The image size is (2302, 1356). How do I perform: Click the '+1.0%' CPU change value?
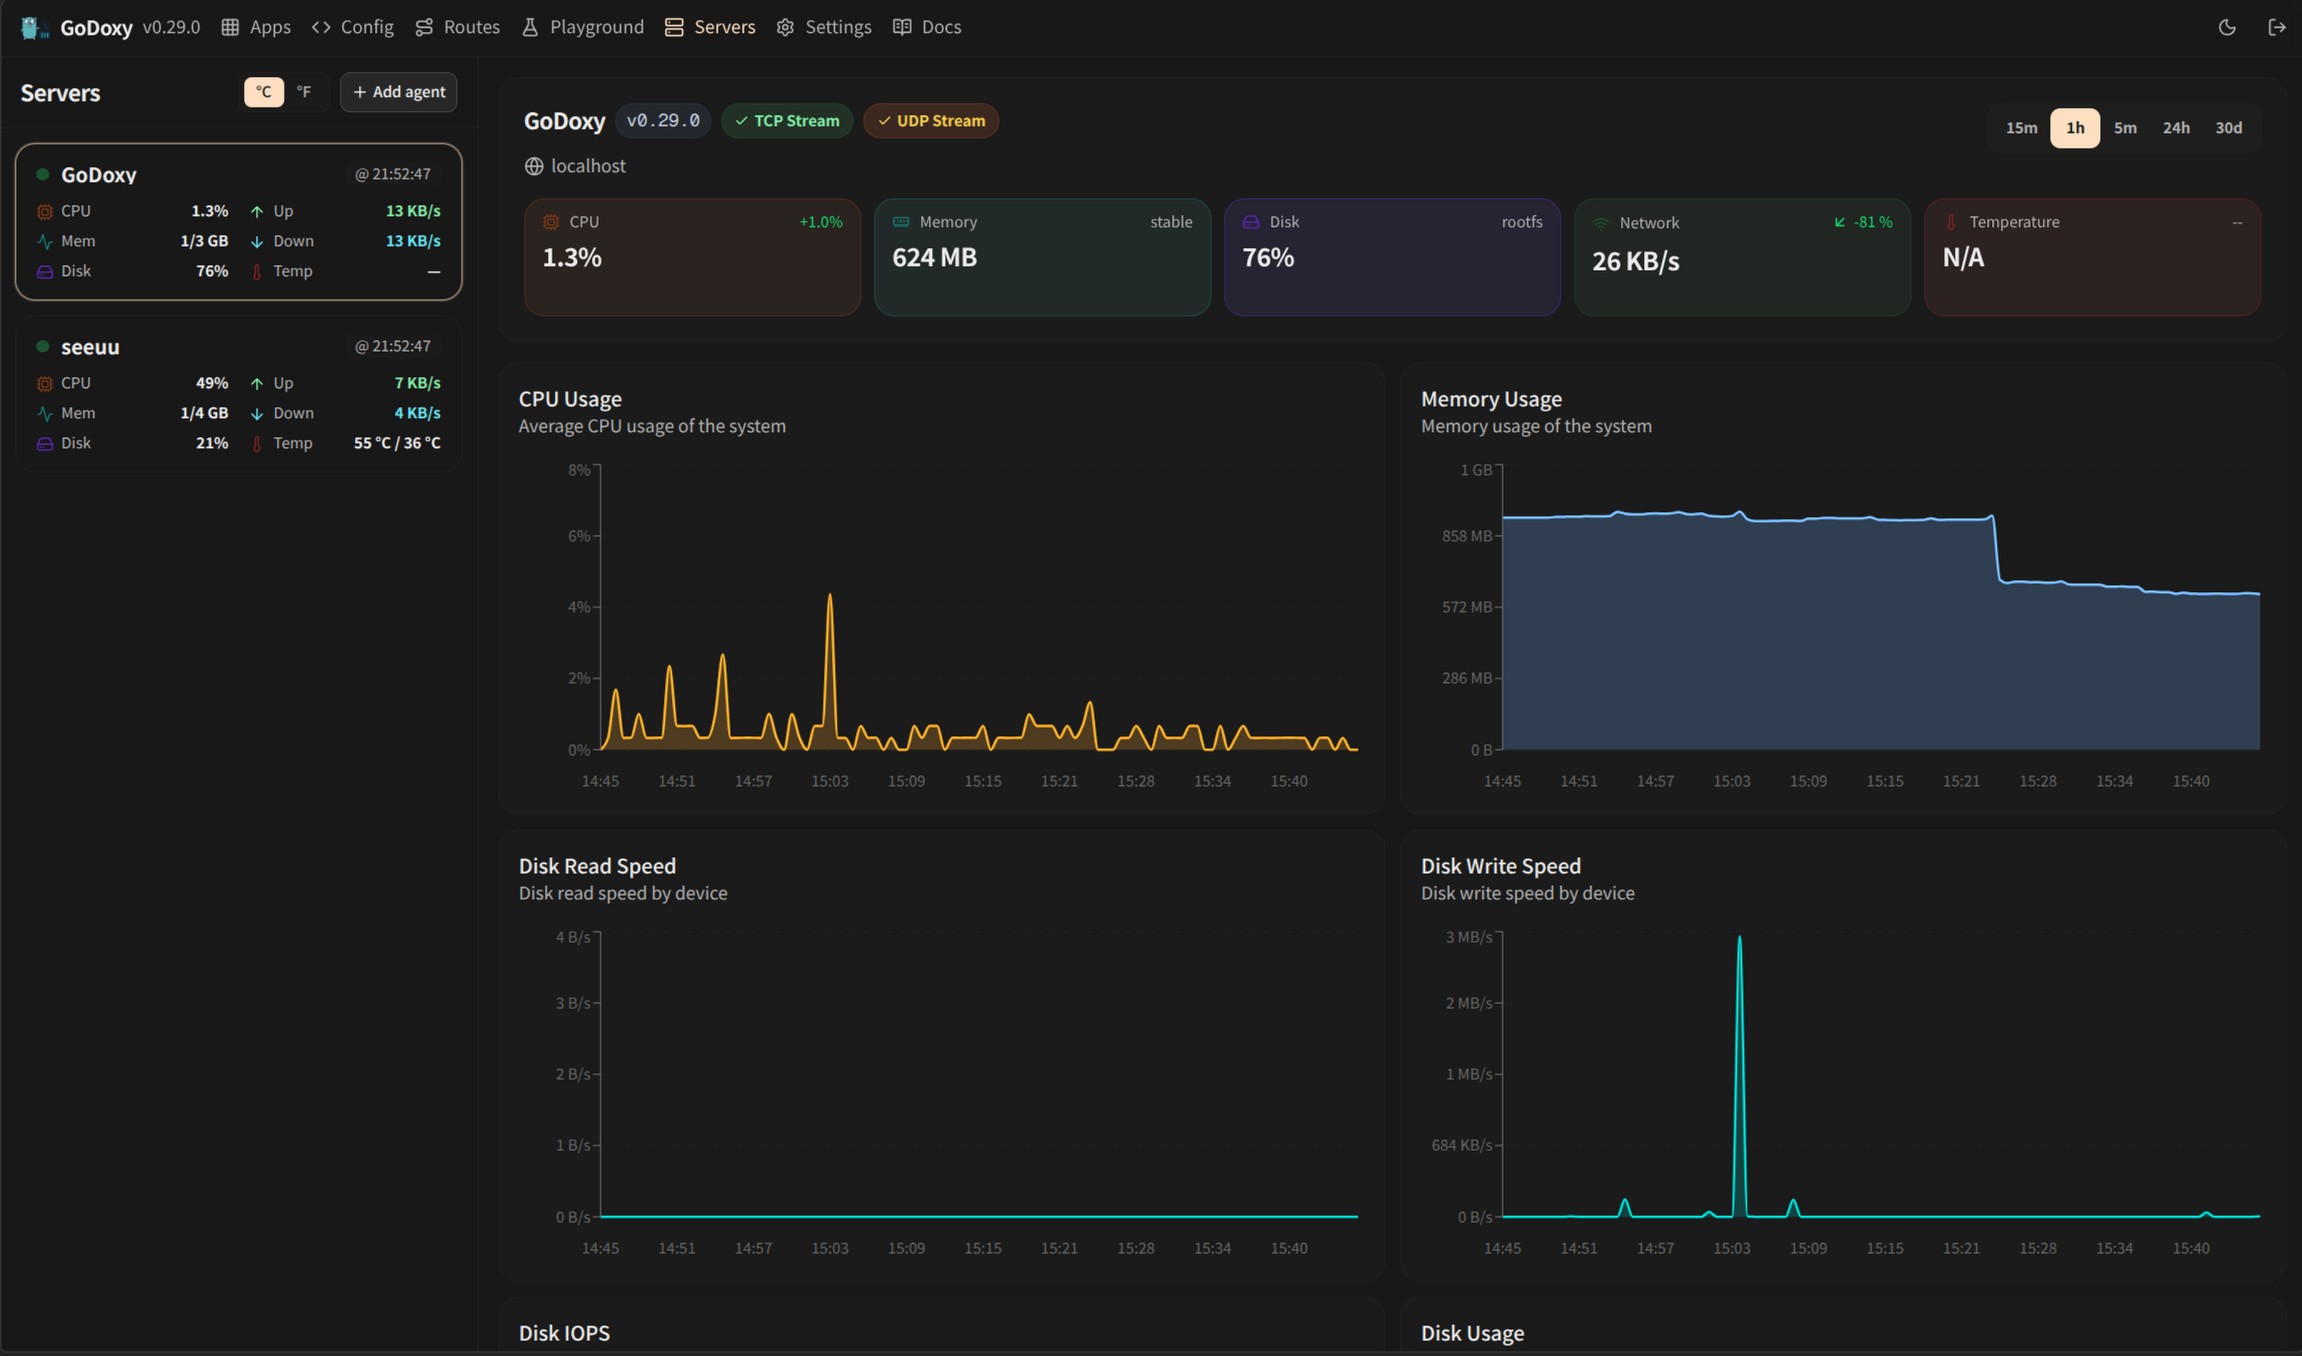point(820,222)
